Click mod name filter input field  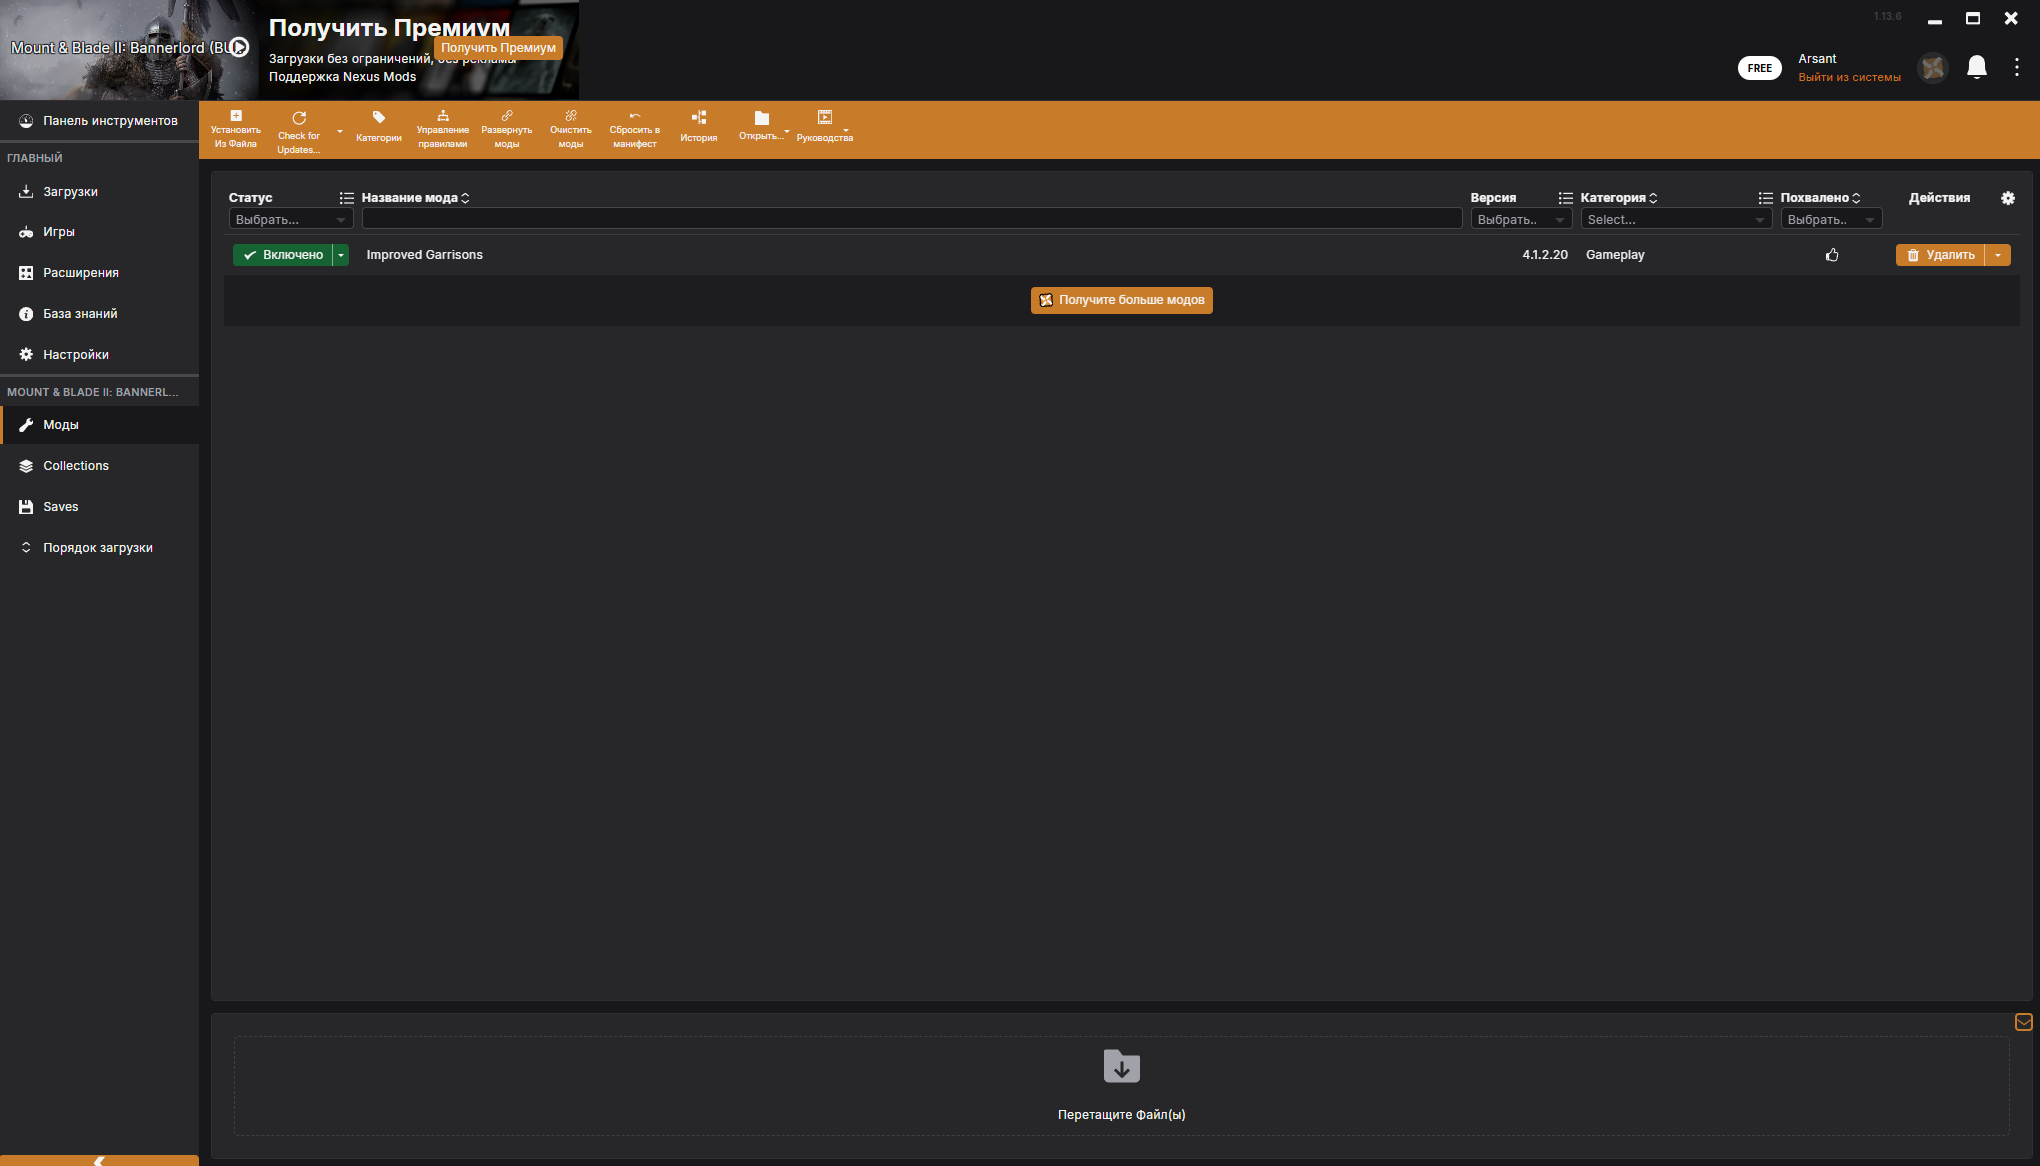click(912, 219)
